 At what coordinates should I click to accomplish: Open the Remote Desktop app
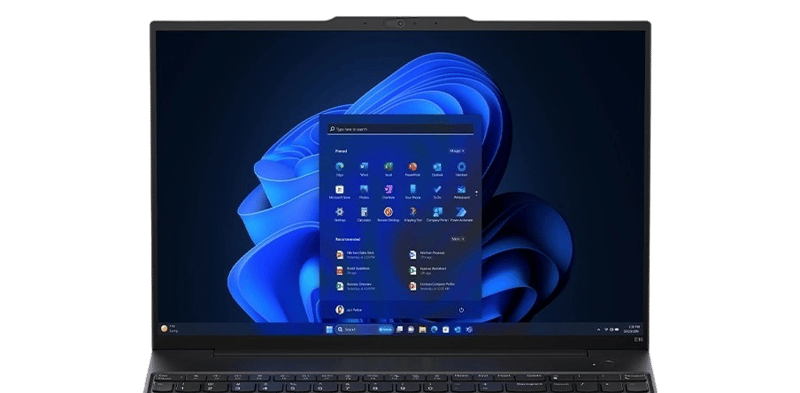pos(388,214)
